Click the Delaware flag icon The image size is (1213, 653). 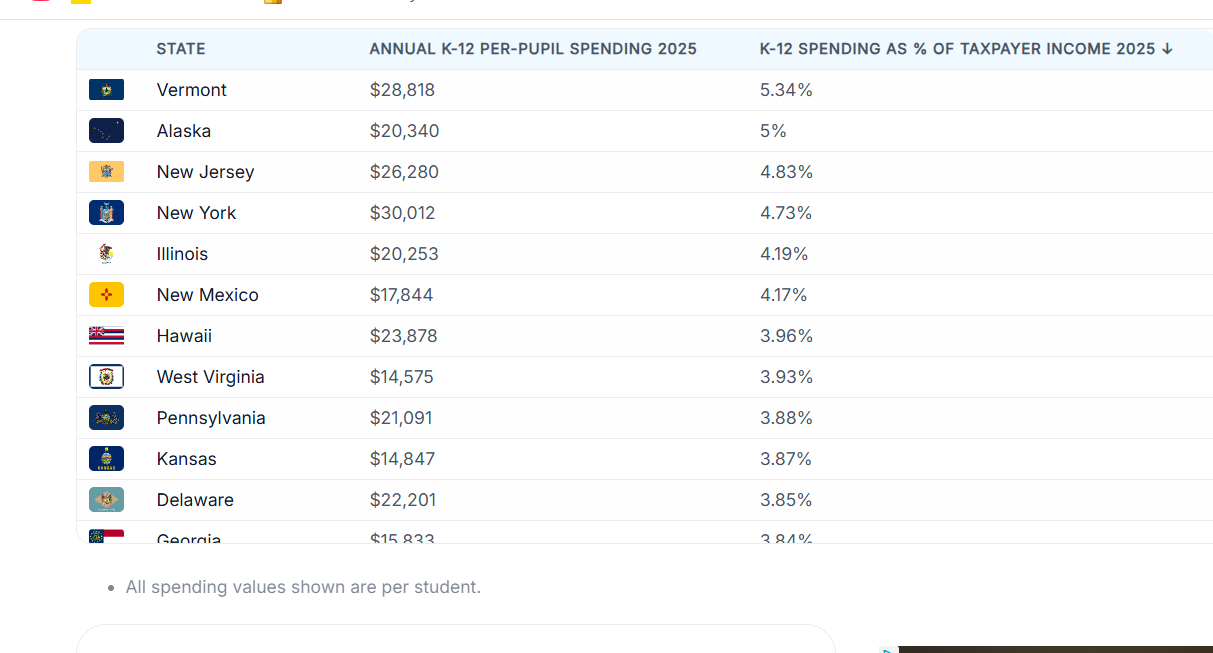tap(106, 500)
